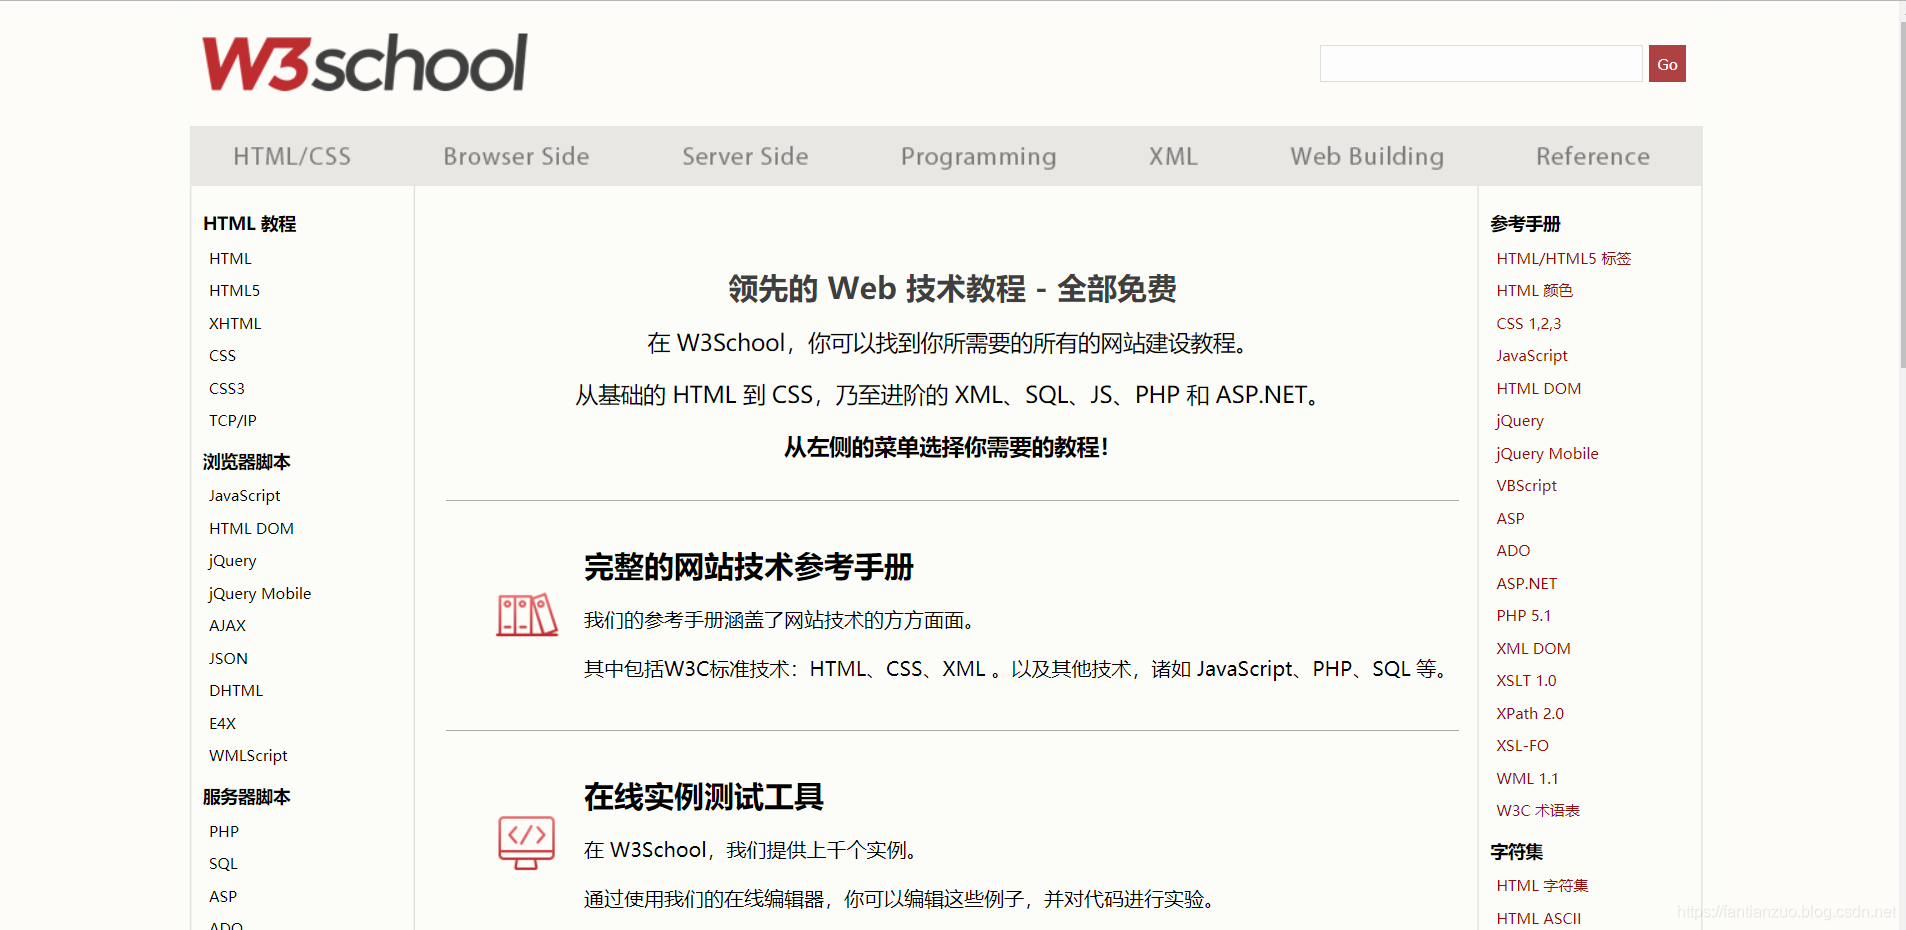The width and height of the screenshot is (1906, 930).
Task: Open the Server Side navigation tab
Action: 745,156
